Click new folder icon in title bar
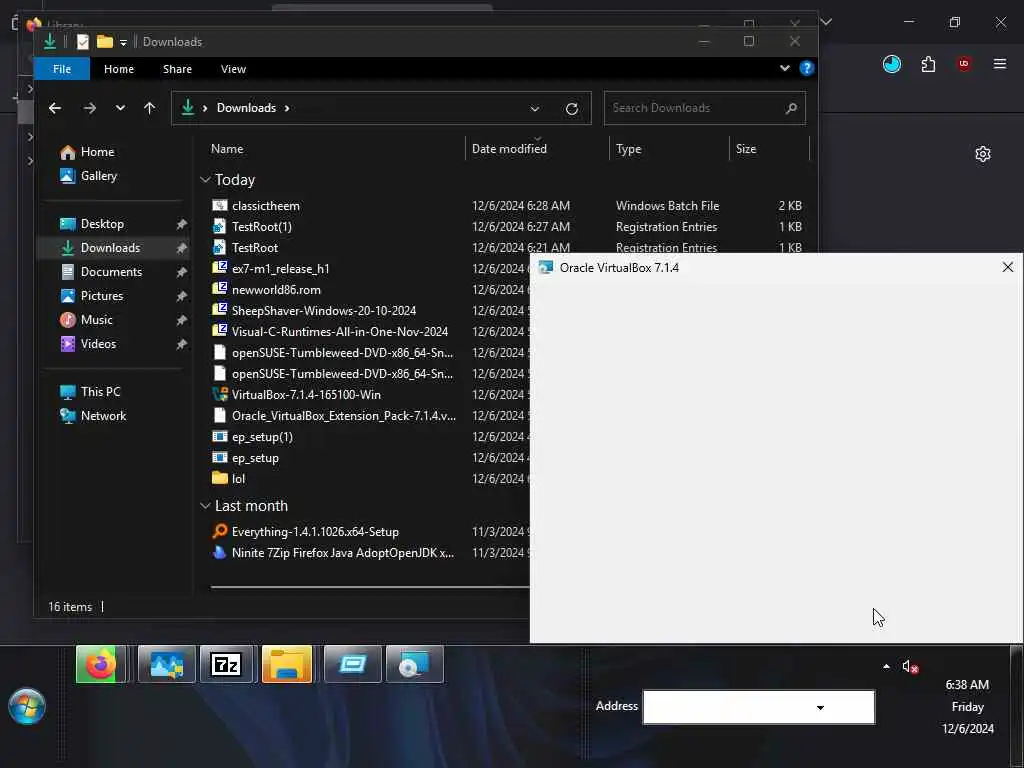The image size is (1024, 768). (x=104, y=42)
